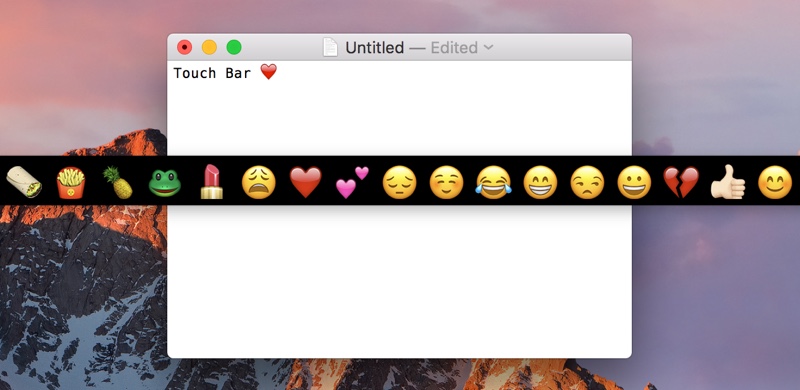The image size is (800, 390).
Task: Insert the red heart emoji from the Touch Bar
Action: [306, 182]
